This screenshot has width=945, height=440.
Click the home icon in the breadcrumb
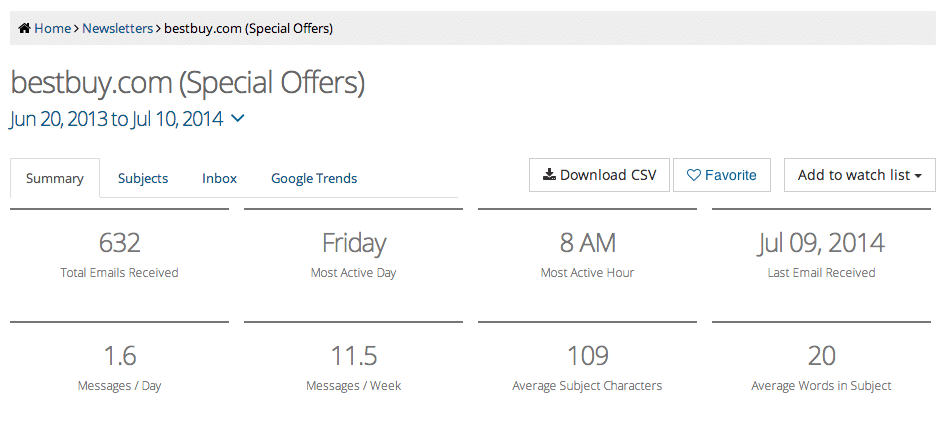(24, 29)
